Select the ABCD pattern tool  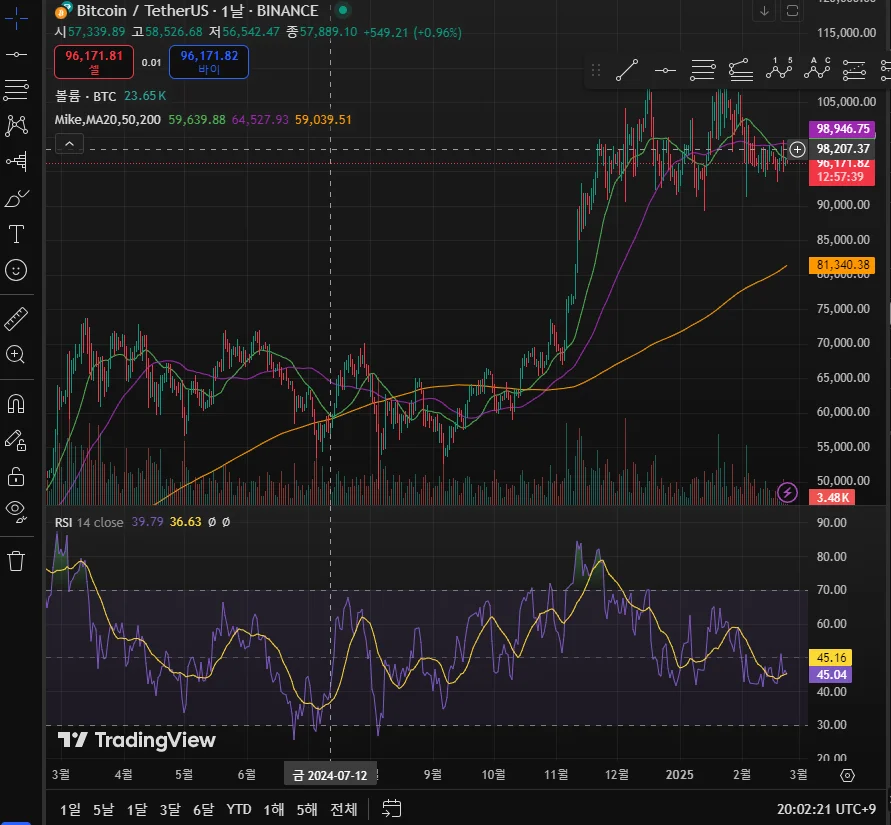coord(817,70)
